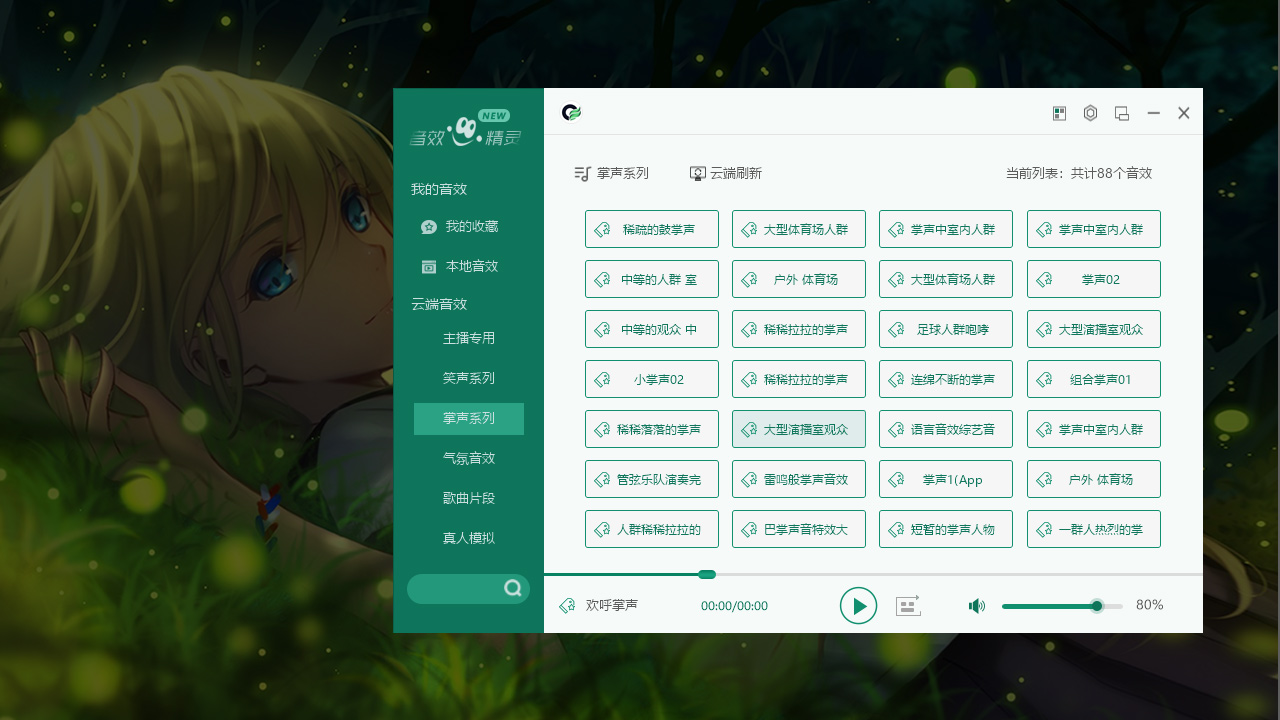Click the green app logo icon at top left
Image resolution: width=1280 pixels, height=720 pixels.
(570, 113)
